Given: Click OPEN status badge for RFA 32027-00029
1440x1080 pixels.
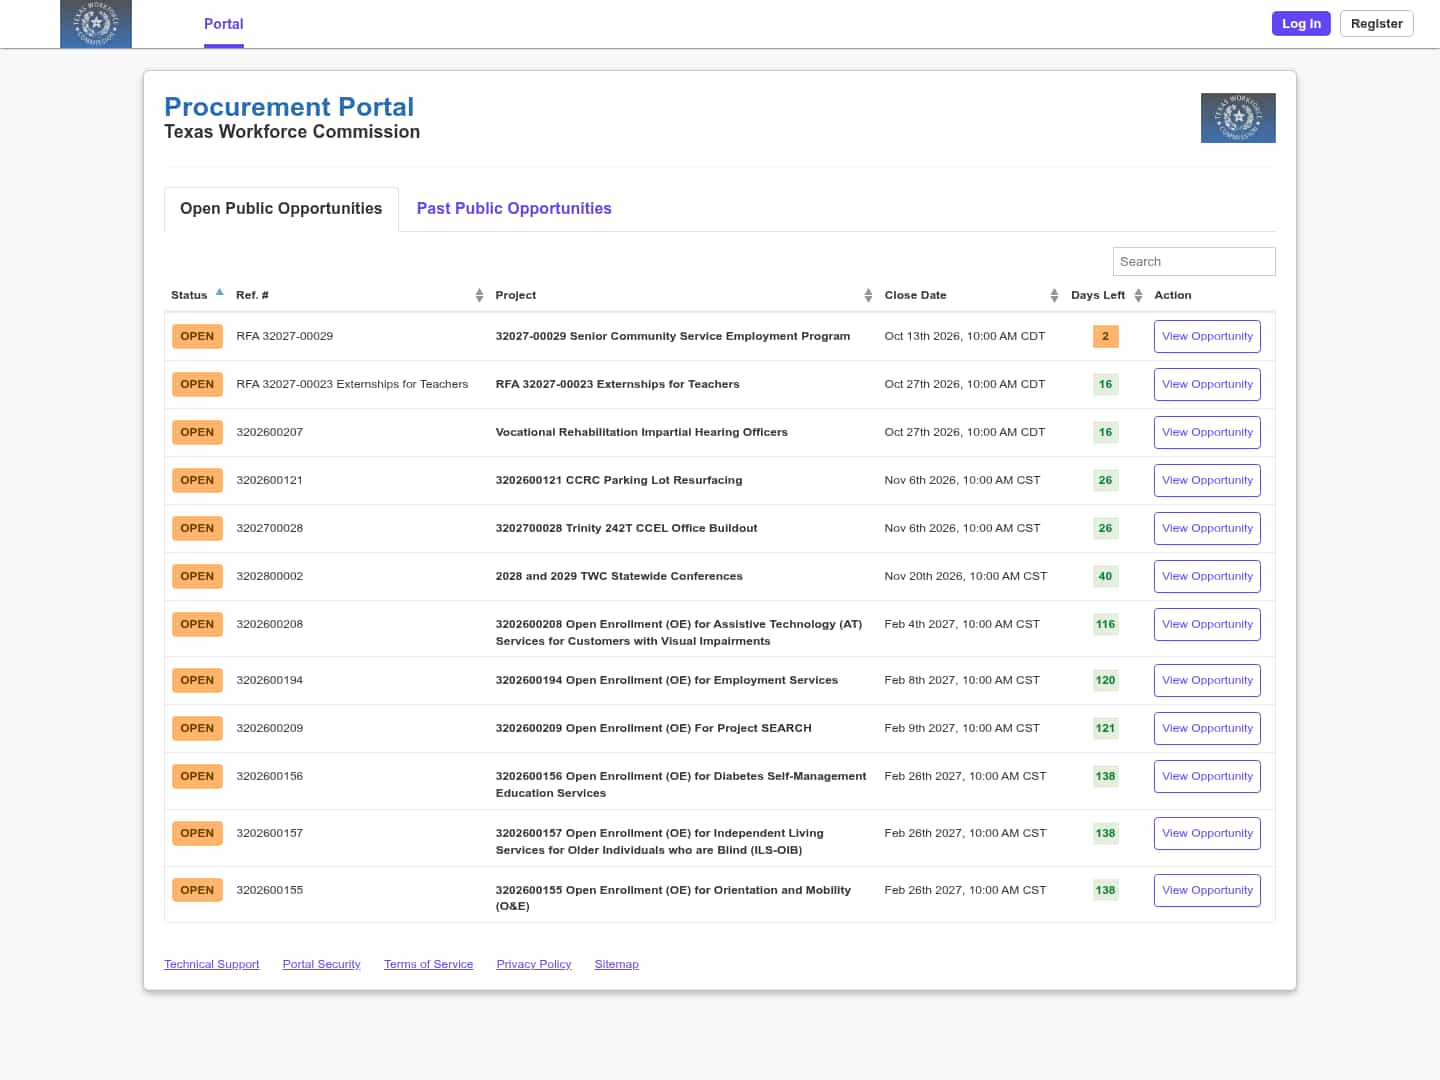Looking at the screenshot, I should [197, 337].
